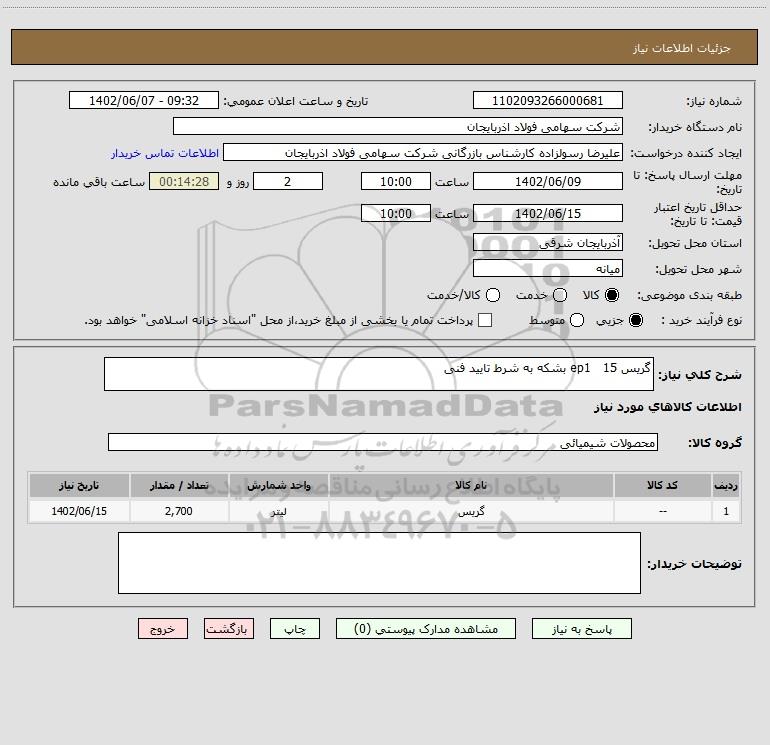Click the خروج exit button
Screen dimensions: 770x745
163,629
